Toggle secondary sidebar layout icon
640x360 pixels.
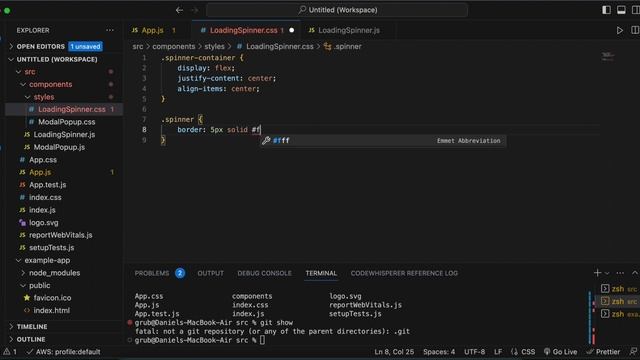[x=636, y=10]
